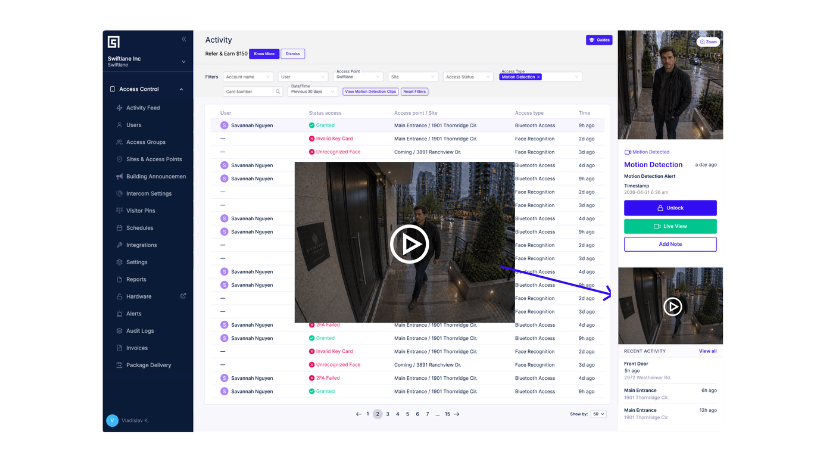The height and width of the screenshot is (462, 826).
Task: Open Reports in sidebar
Action: coord(136,279)
